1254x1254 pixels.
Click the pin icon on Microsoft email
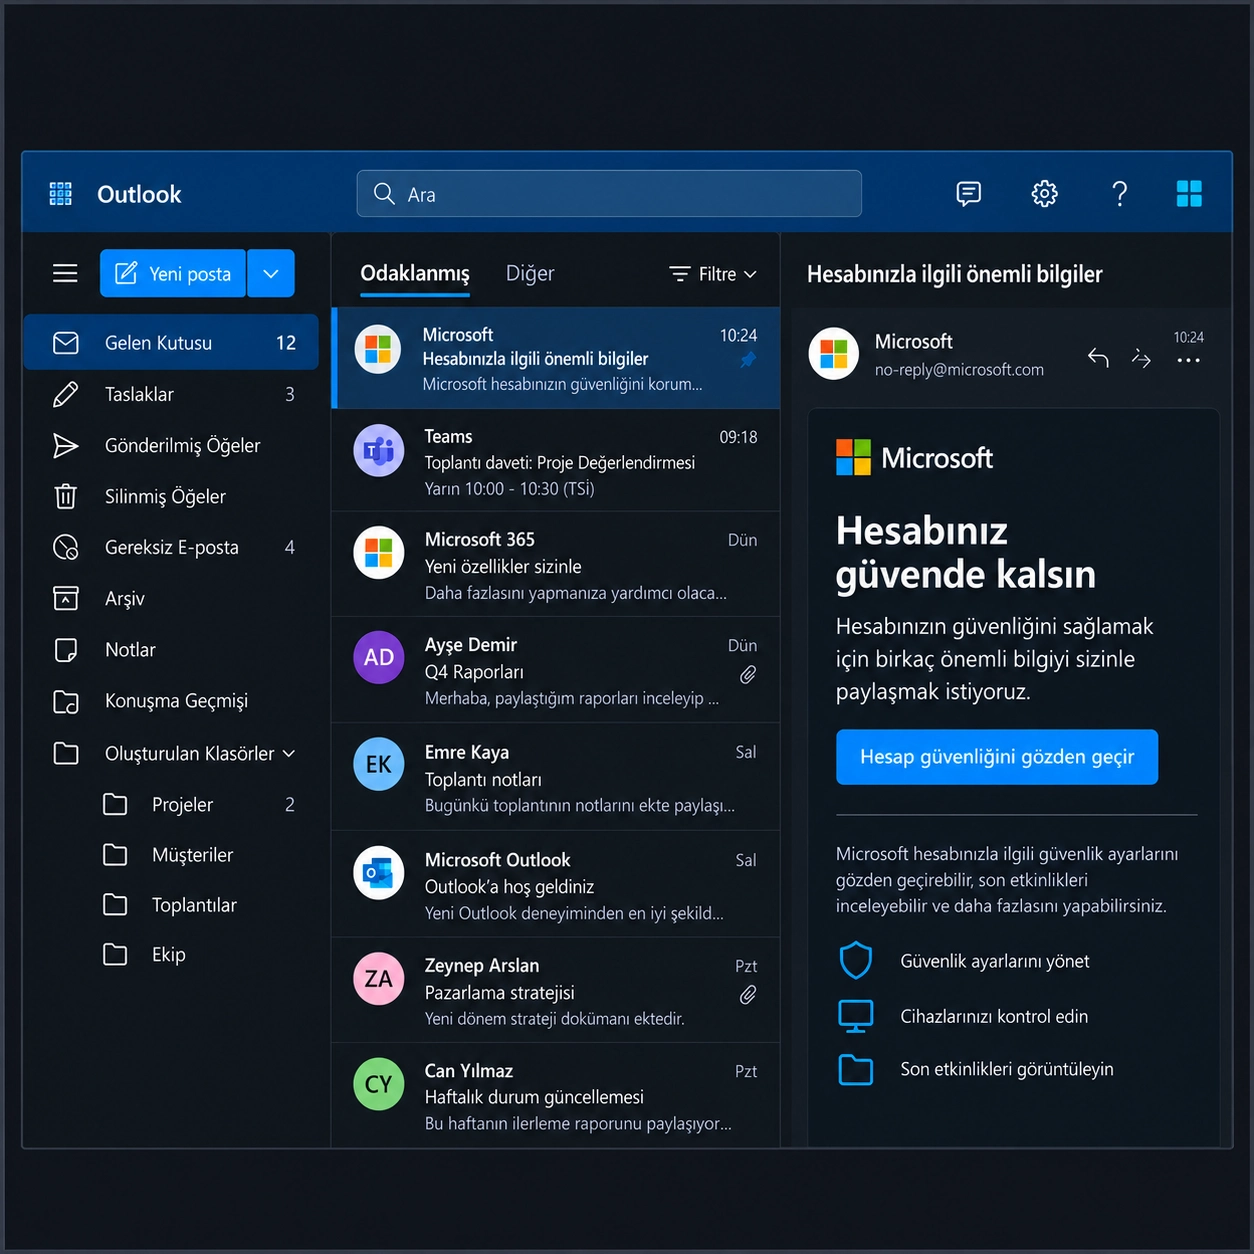(747, 360)
